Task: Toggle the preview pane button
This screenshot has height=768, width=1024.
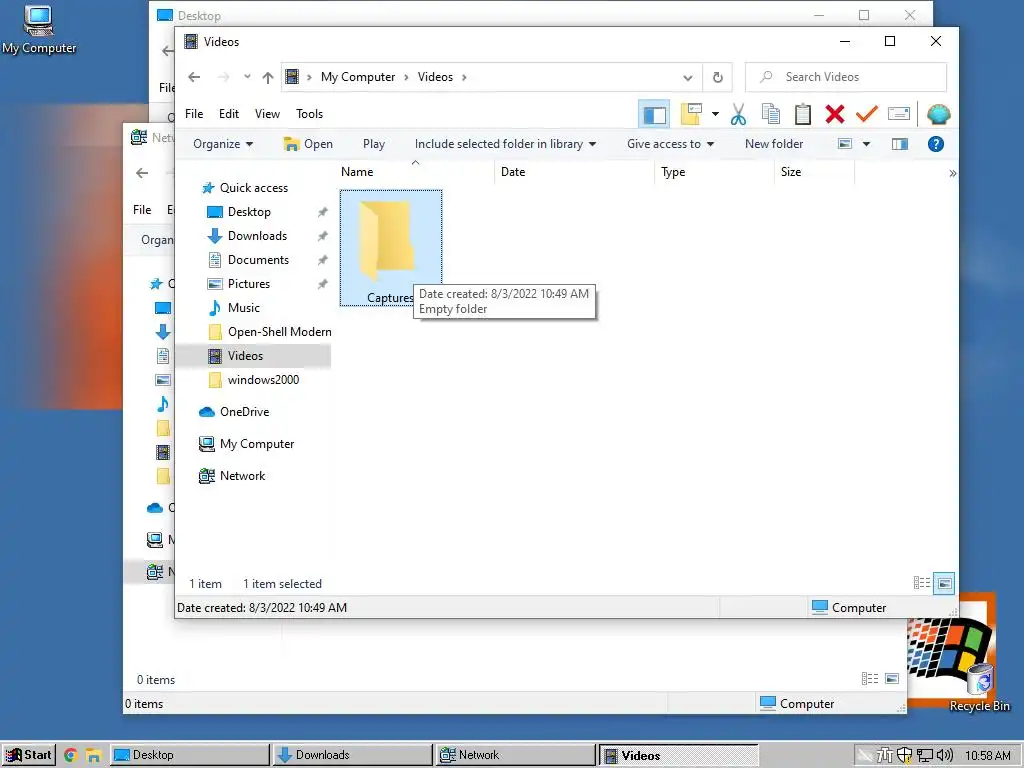Action: [899, 144]
